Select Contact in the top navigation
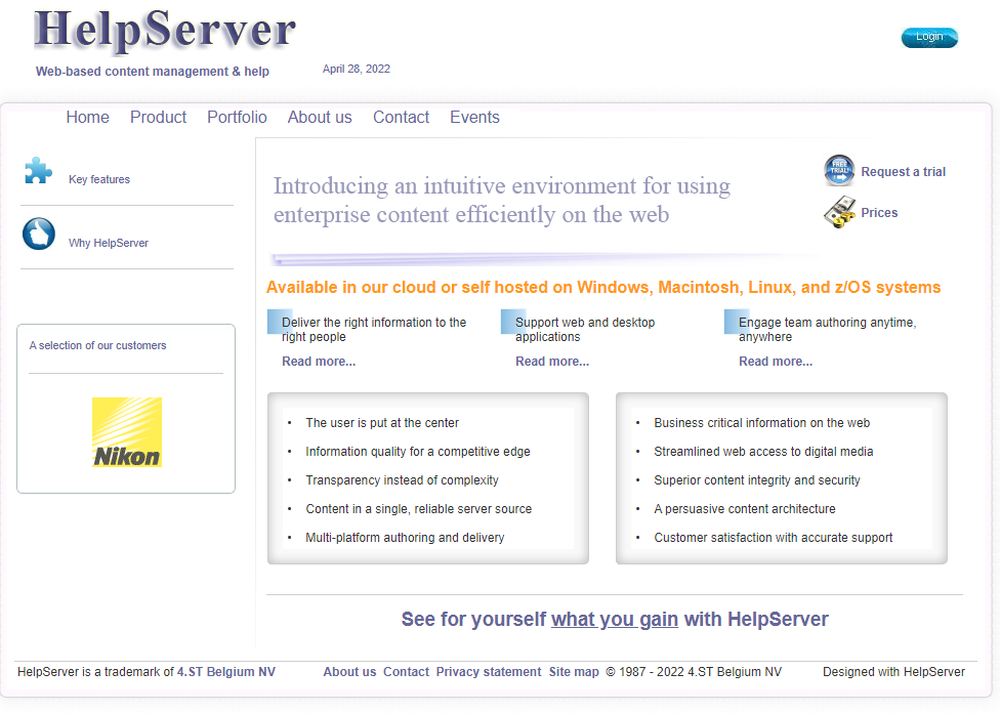Viewport: 1000px width, 716px height. pyautogui.click(x=401, y=117)
